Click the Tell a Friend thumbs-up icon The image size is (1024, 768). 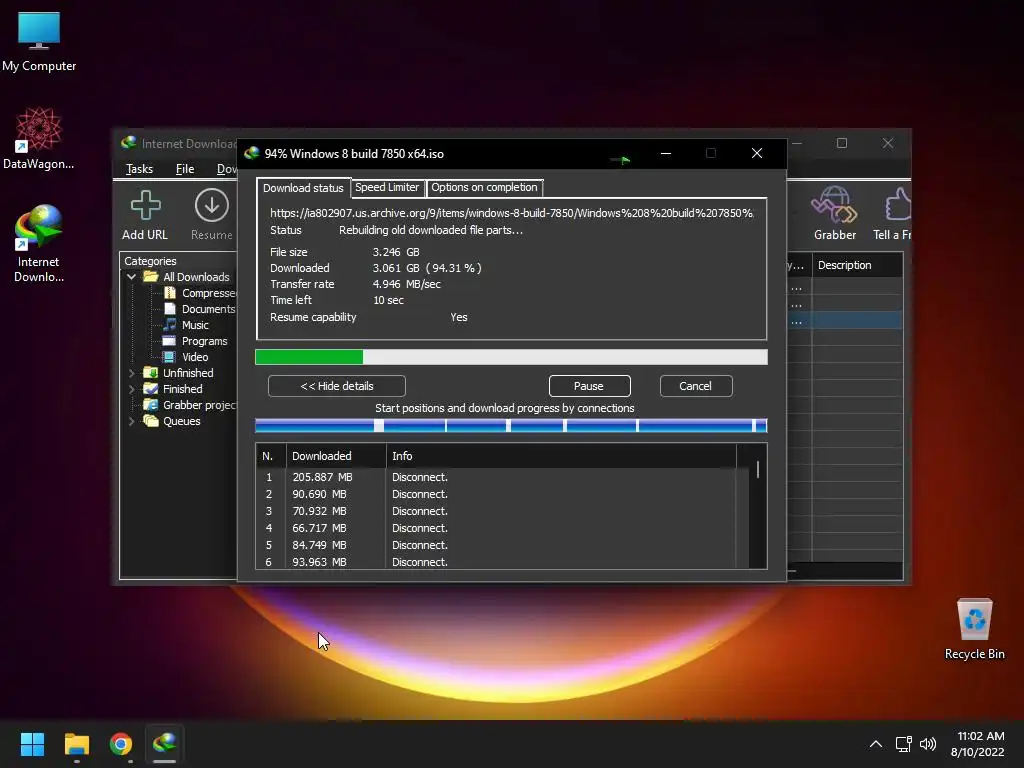tap(898, 205)
